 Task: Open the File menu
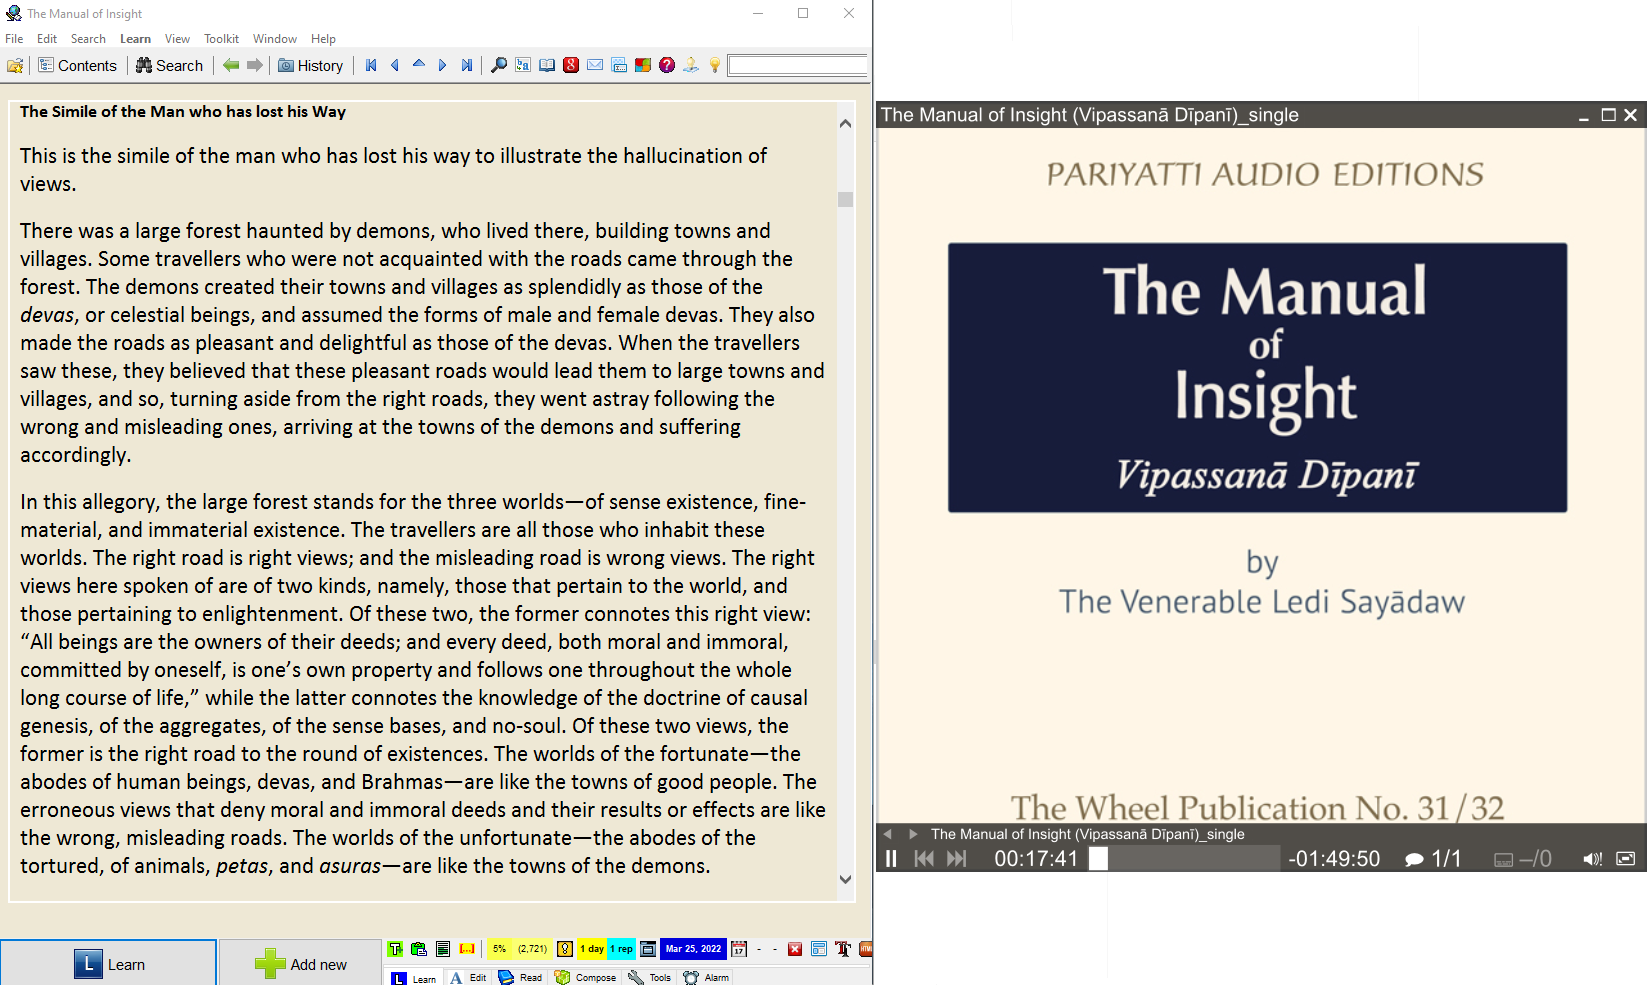pos(14,39)
